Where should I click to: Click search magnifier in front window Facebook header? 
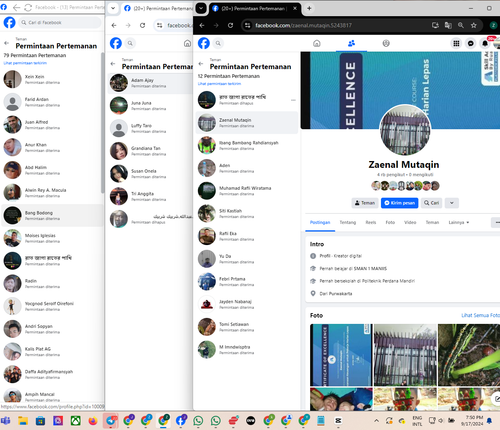click(x=218, y=43)
